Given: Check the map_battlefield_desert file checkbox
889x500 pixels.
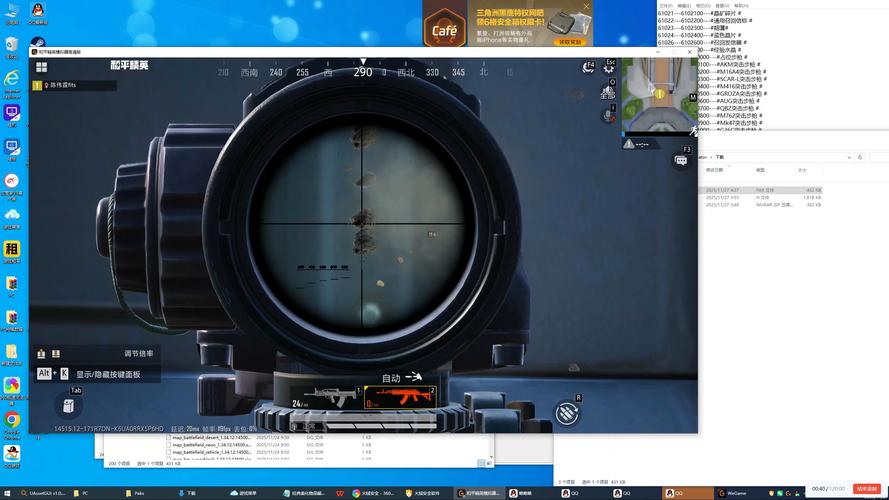Looking at the screenshot, I should (168, 438).
